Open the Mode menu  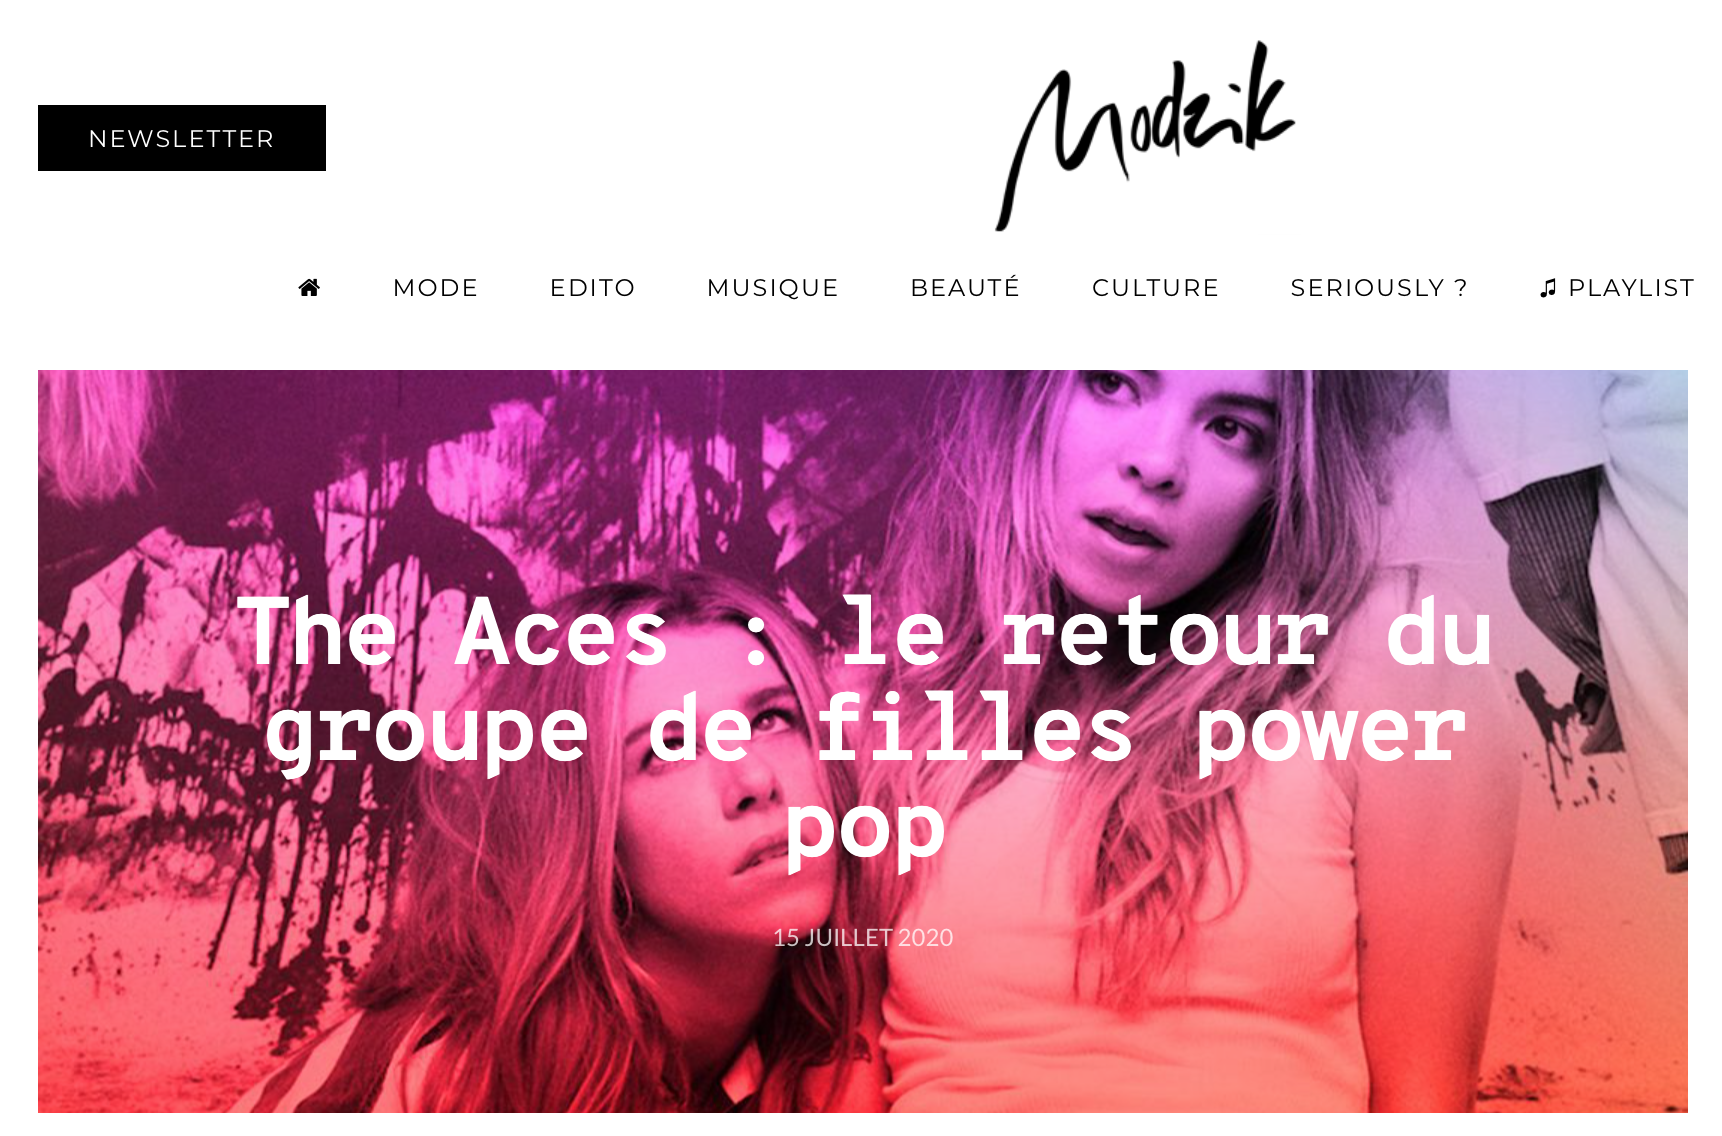(436, 288)
